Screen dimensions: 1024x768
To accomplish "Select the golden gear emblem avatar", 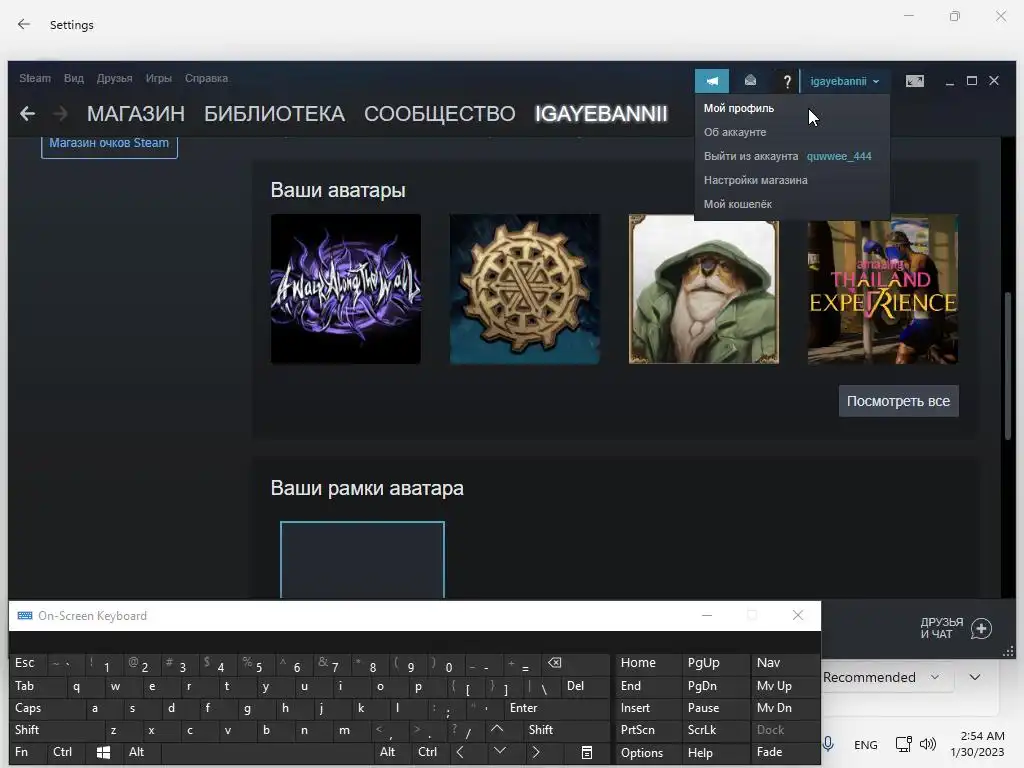I will [524, 289].
